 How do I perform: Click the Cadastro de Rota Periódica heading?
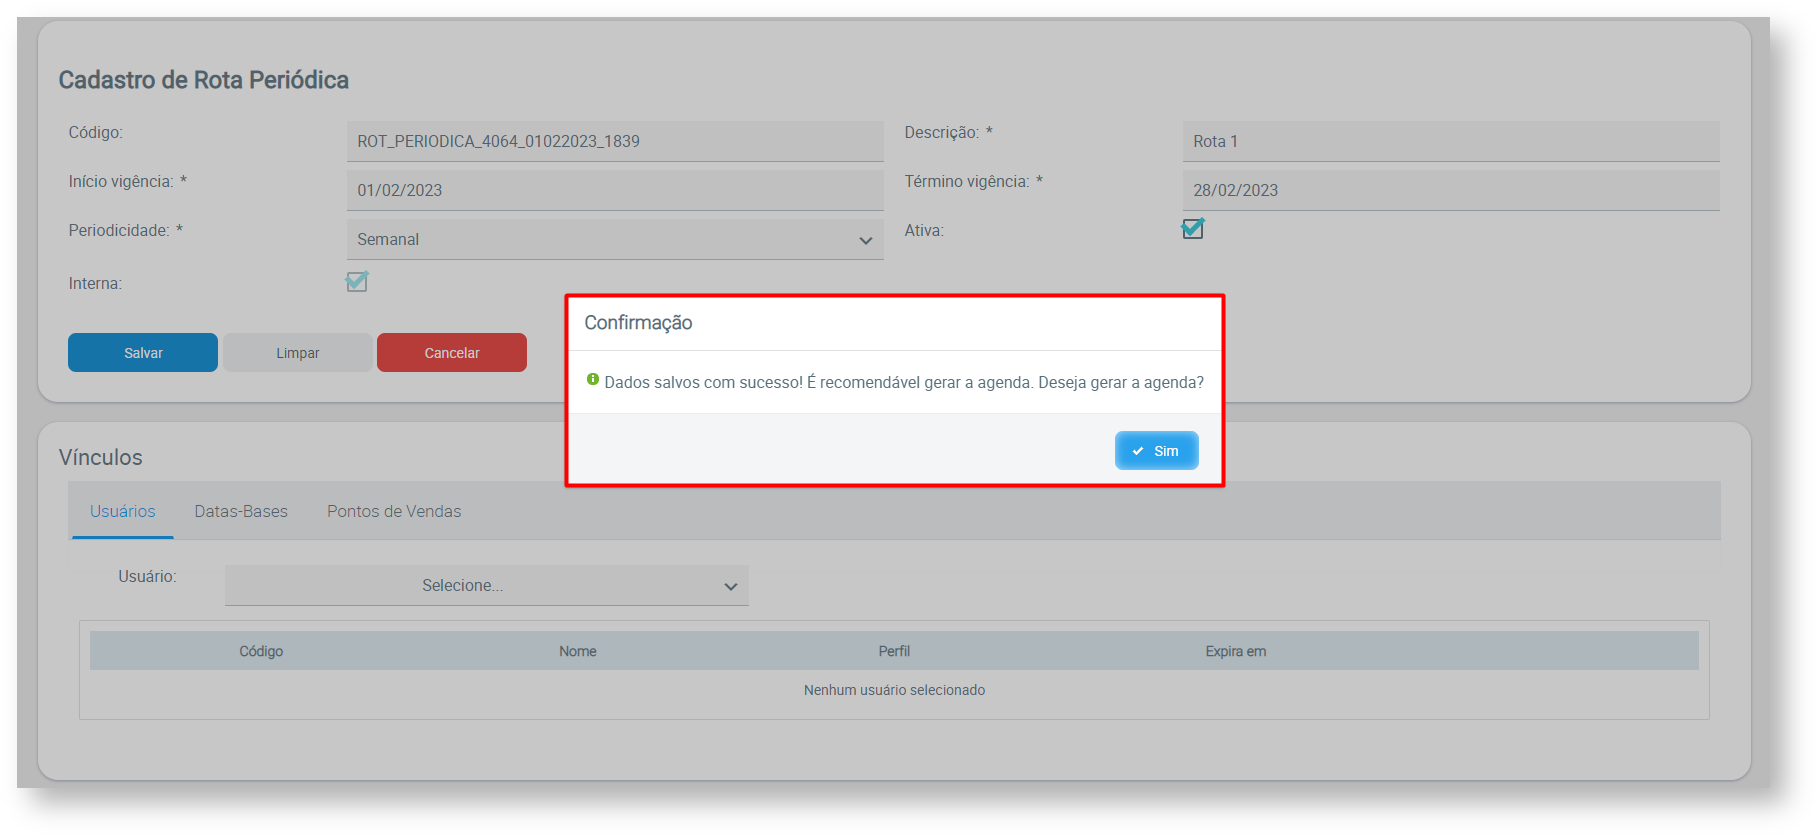tap(204, 80)
